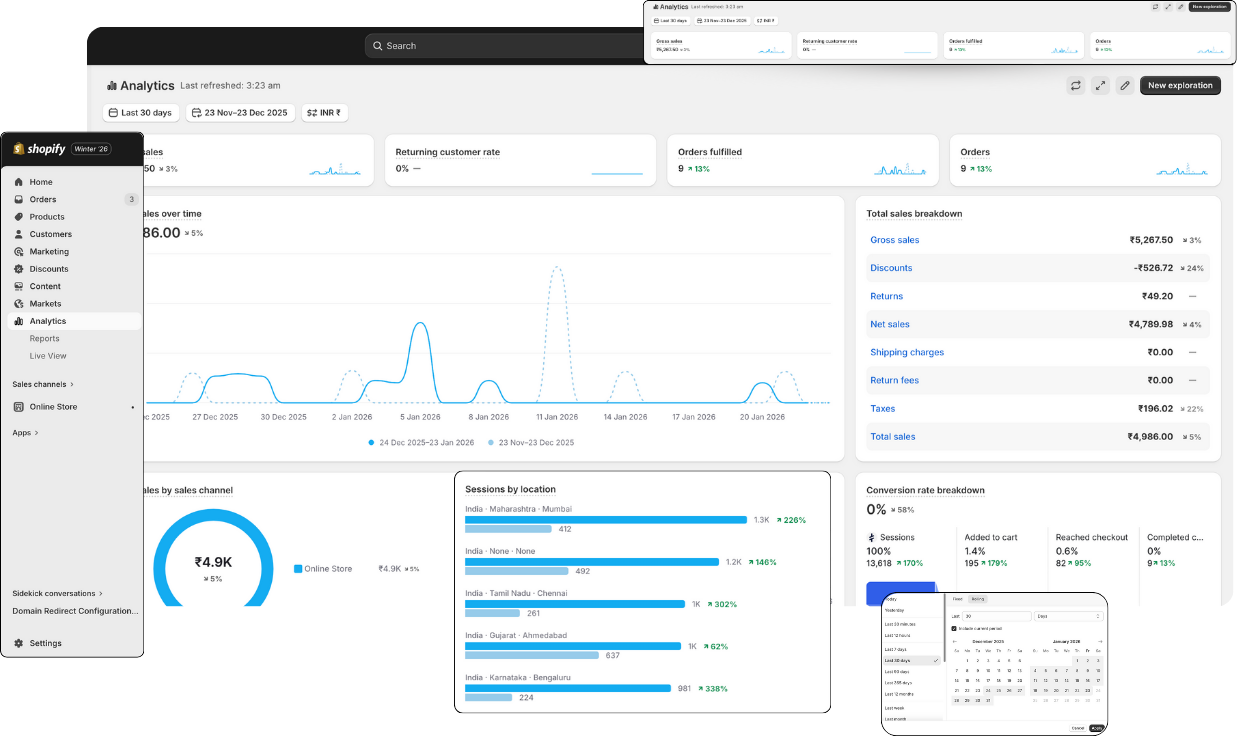Open Discounts in the left sidebar
The image size is (1237, 737).
(49, 269)
